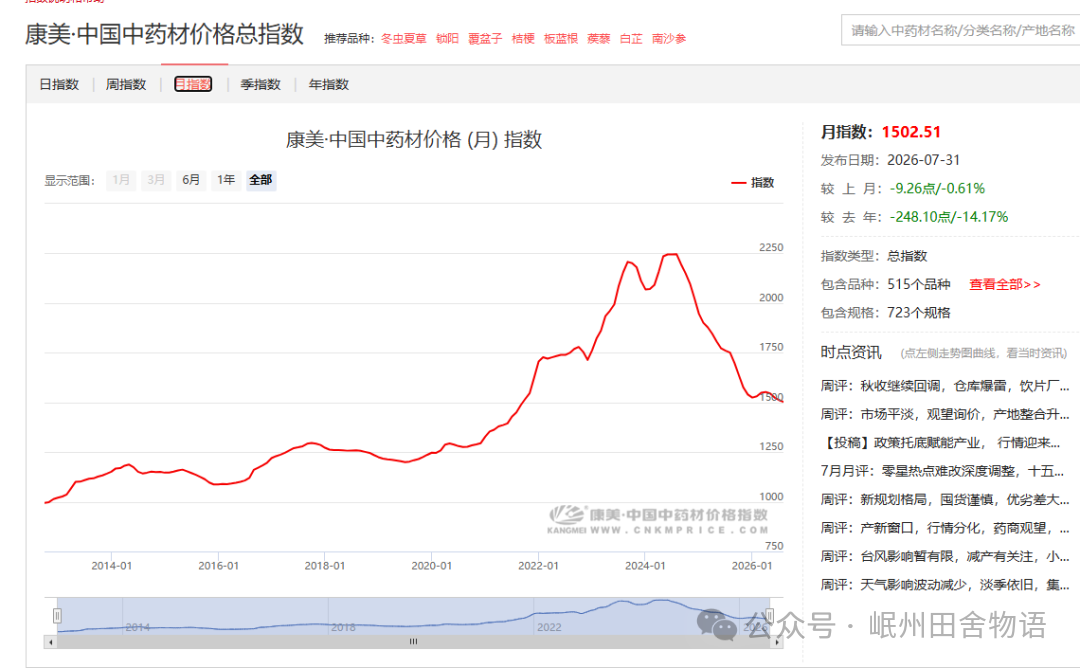This screenshot has height=668, width=1080.
Task: Open recommended variety 锁阳
Action: 447,39
